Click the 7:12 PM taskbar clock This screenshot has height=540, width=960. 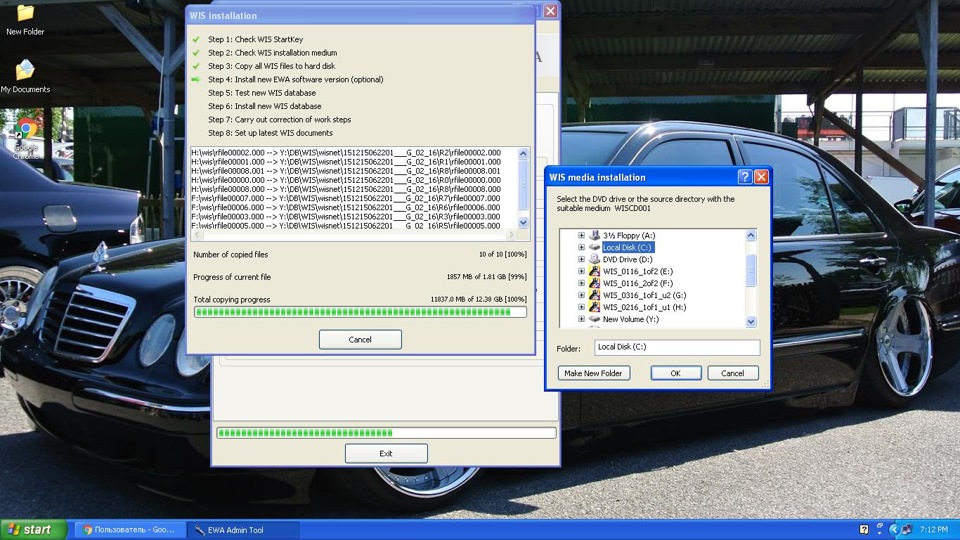click(934, 530)
